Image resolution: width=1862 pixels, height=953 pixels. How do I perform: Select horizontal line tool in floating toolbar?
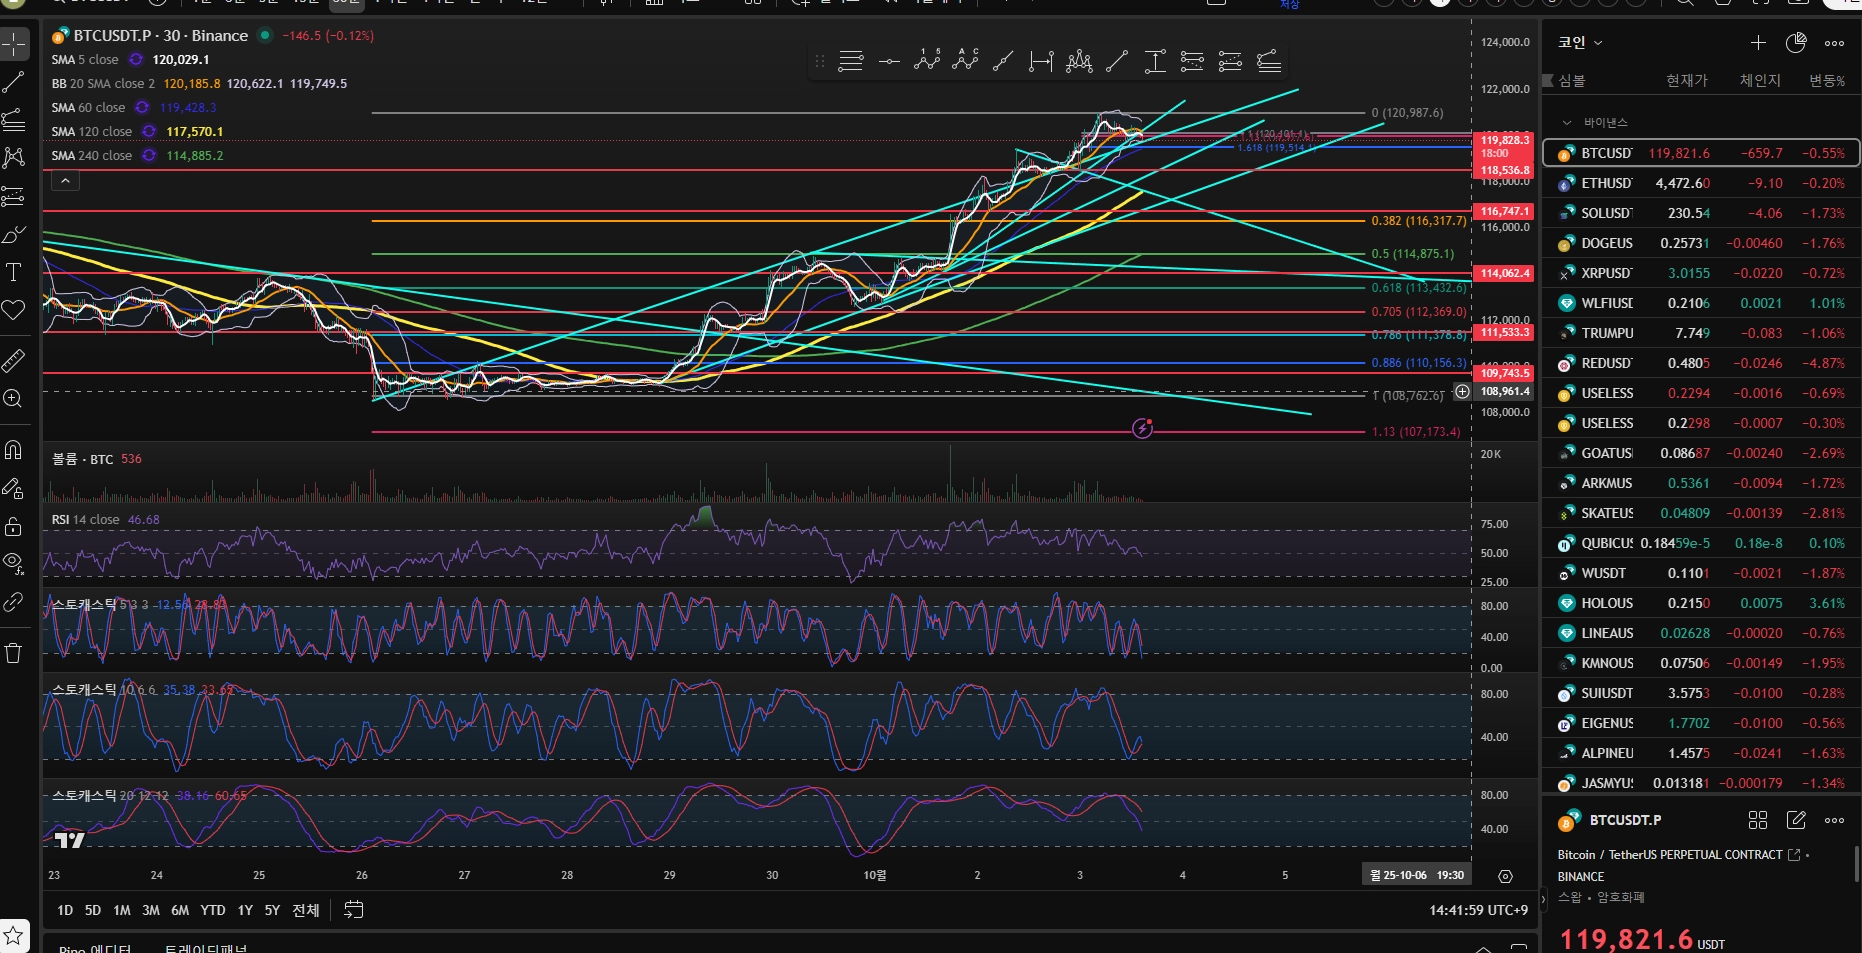(x=889, y=62)
